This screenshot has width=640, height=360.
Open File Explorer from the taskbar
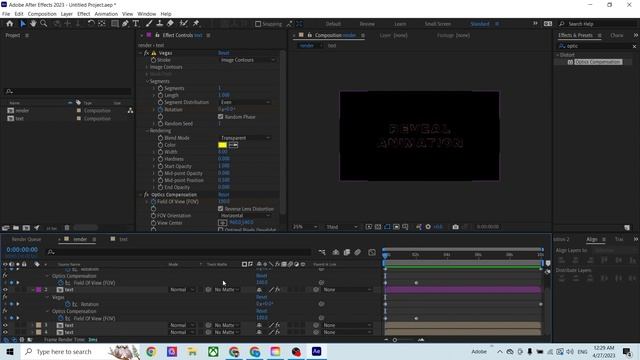coord(192,351)
